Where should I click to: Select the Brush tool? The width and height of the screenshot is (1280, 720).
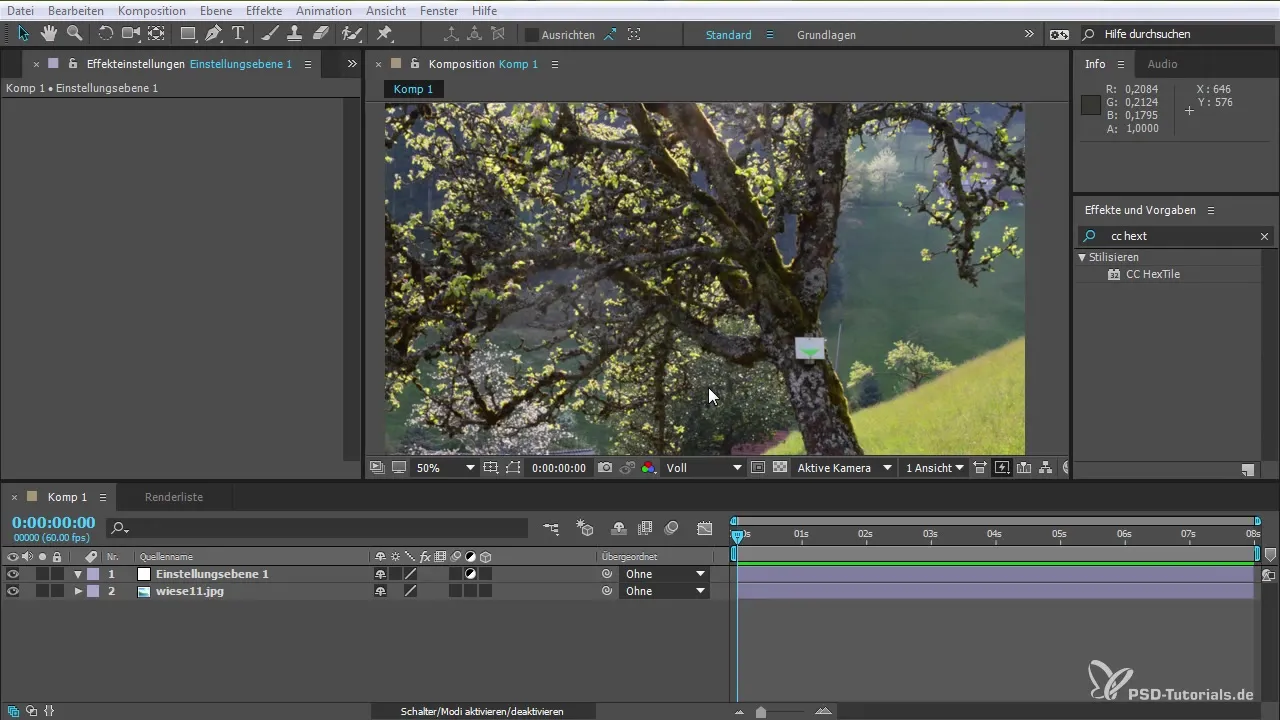click(x=270, y=34)
